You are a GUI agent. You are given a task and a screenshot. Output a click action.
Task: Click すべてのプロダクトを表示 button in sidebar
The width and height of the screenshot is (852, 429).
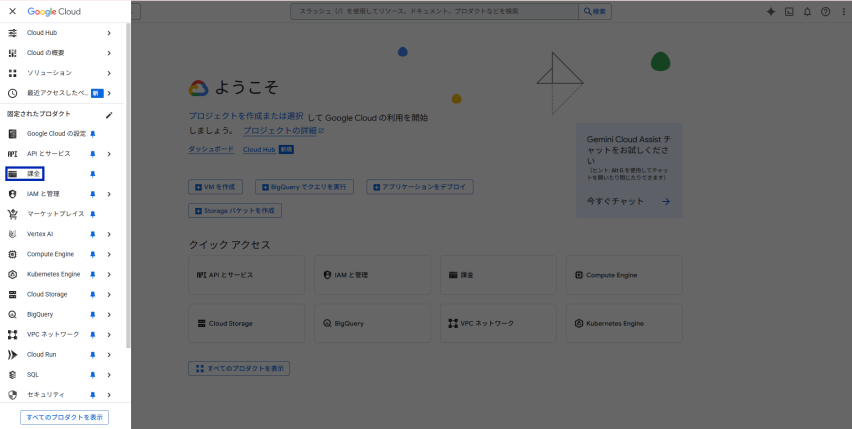pos(65,417)
